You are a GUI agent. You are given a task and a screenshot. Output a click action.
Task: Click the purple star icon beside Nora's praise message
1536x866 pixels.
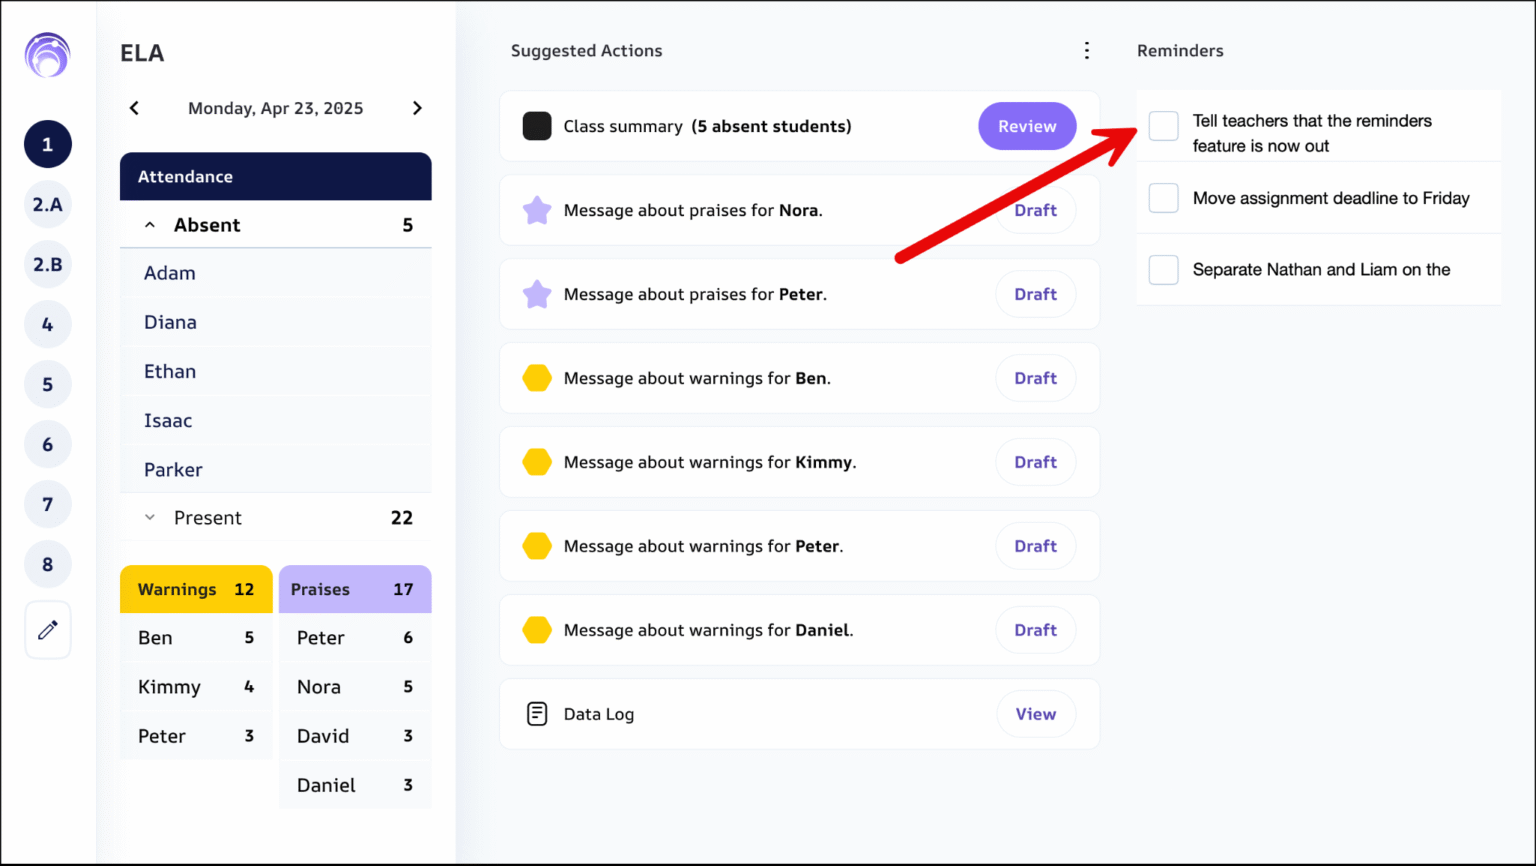(x=537, y=210)
